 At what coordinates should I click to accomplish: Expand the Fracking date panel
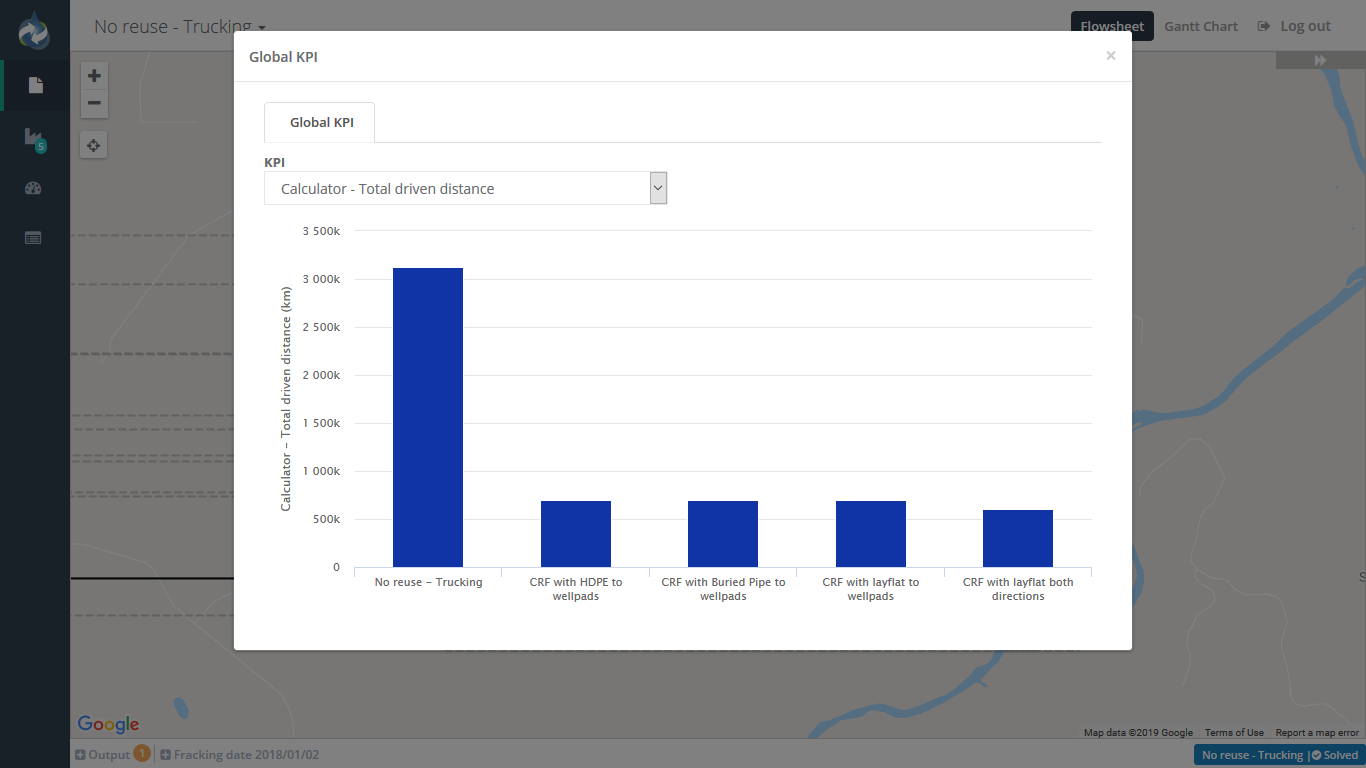point(240,755)
